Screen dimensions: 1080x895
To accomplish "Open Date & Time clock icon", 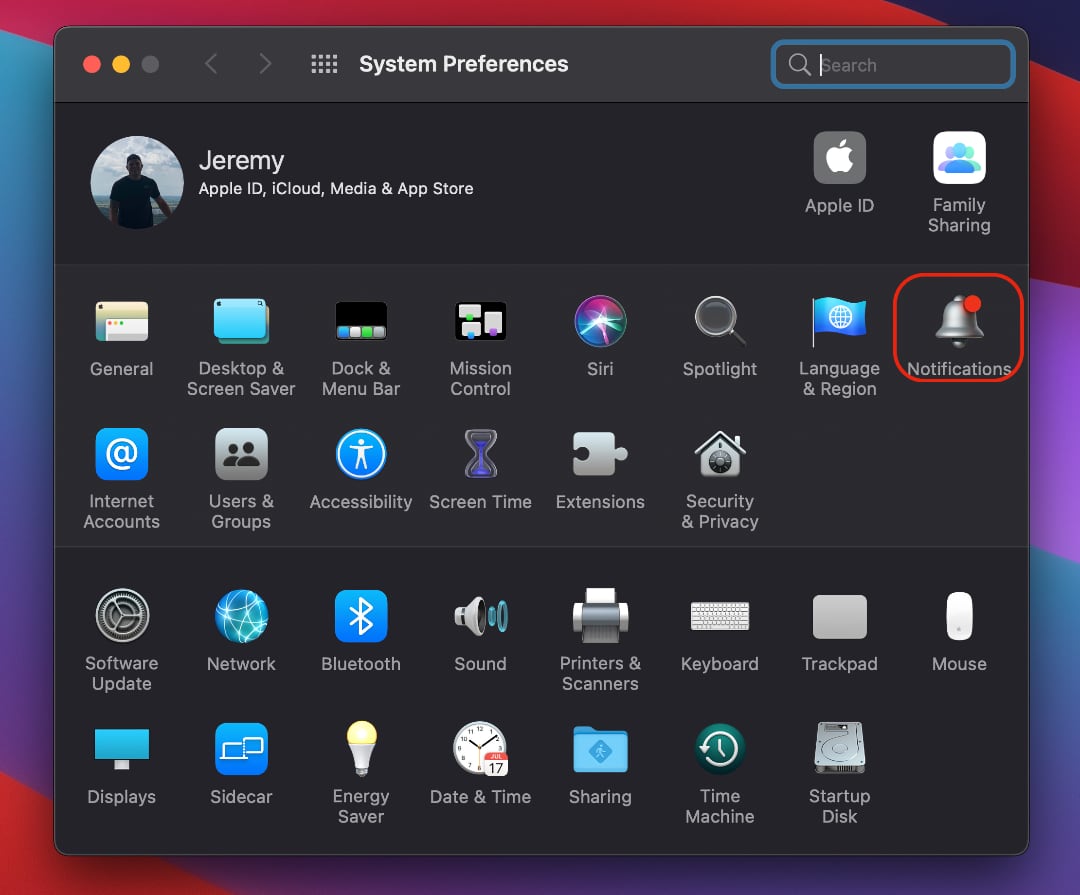I will 481,749.
